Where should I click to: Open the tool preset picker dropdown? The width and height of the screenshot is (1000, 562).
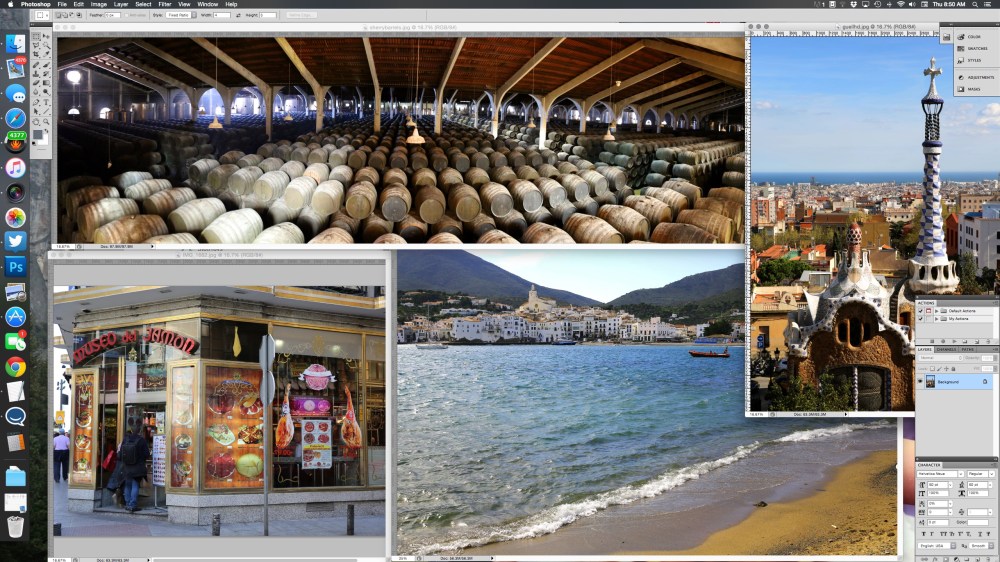pos(42,15)
